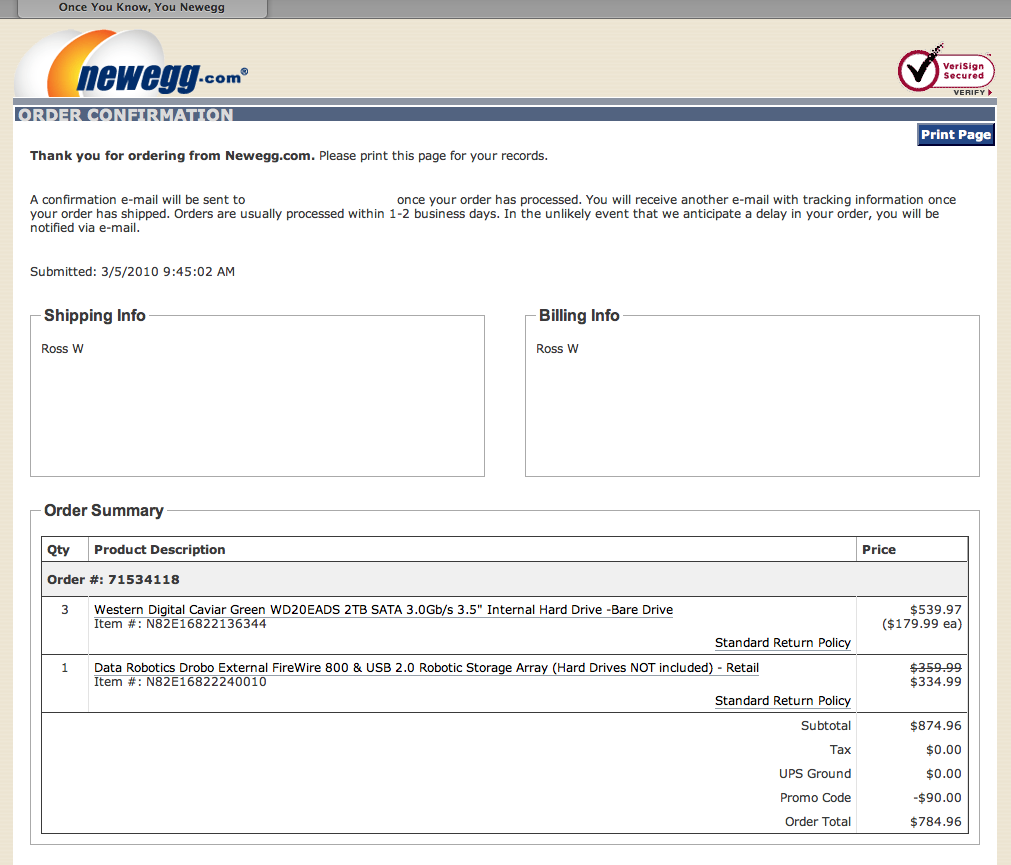Click the Newegg.com logo
The image size is (1011, 865).
tap(132, 64)
